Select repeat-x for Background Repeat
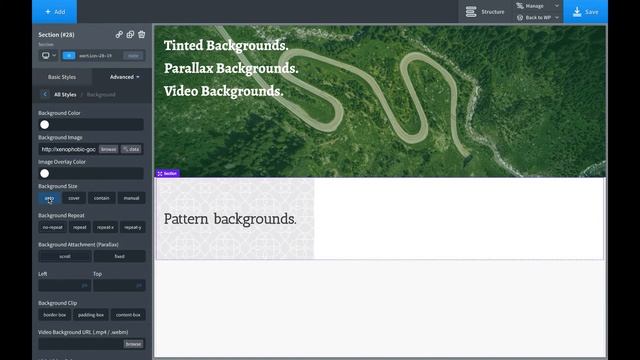The height and width of the screenshot is (360, 640). (105, 227)
